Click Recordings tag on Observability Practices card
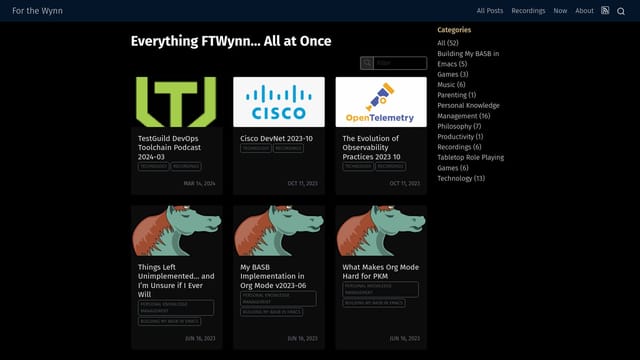 390,166
